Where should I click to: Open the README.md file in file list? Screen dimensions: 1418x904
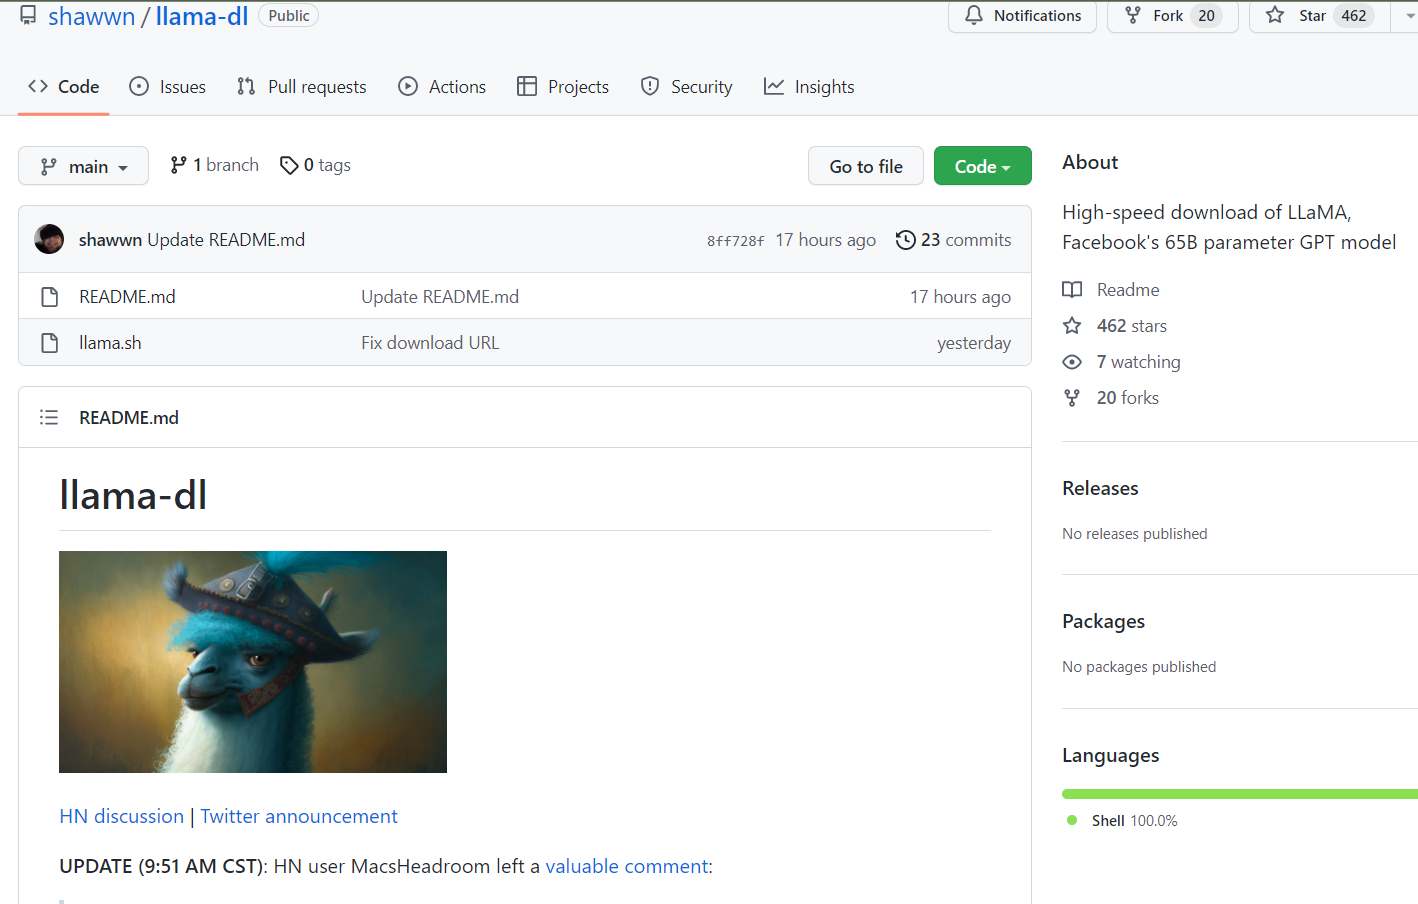(x=127, y=296)
